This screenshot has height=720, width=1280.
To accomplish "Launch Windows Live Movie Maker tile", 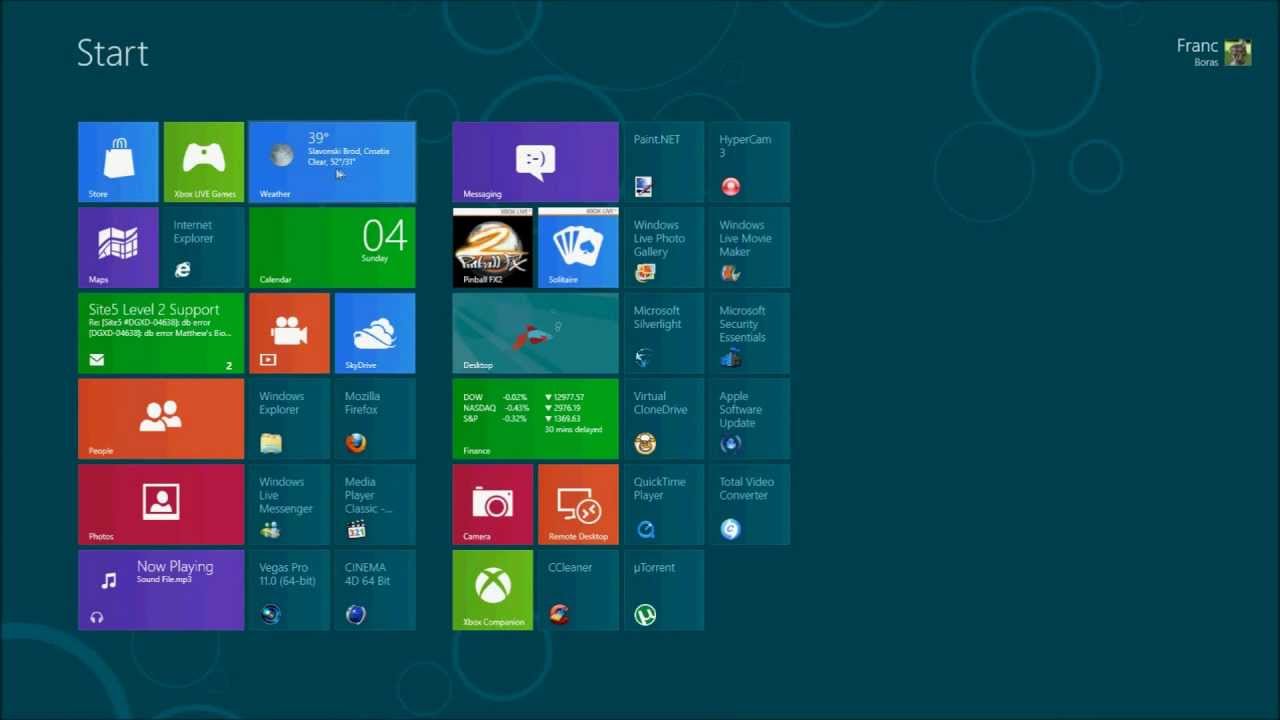I will coord(749,248).
